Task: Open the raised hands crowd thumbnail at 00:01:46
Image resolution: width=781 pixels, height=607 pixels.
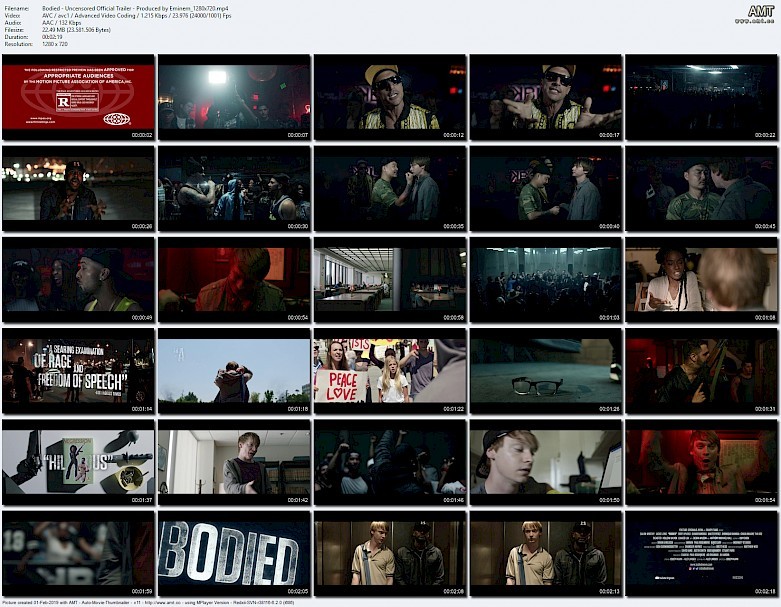Action: 390,462
